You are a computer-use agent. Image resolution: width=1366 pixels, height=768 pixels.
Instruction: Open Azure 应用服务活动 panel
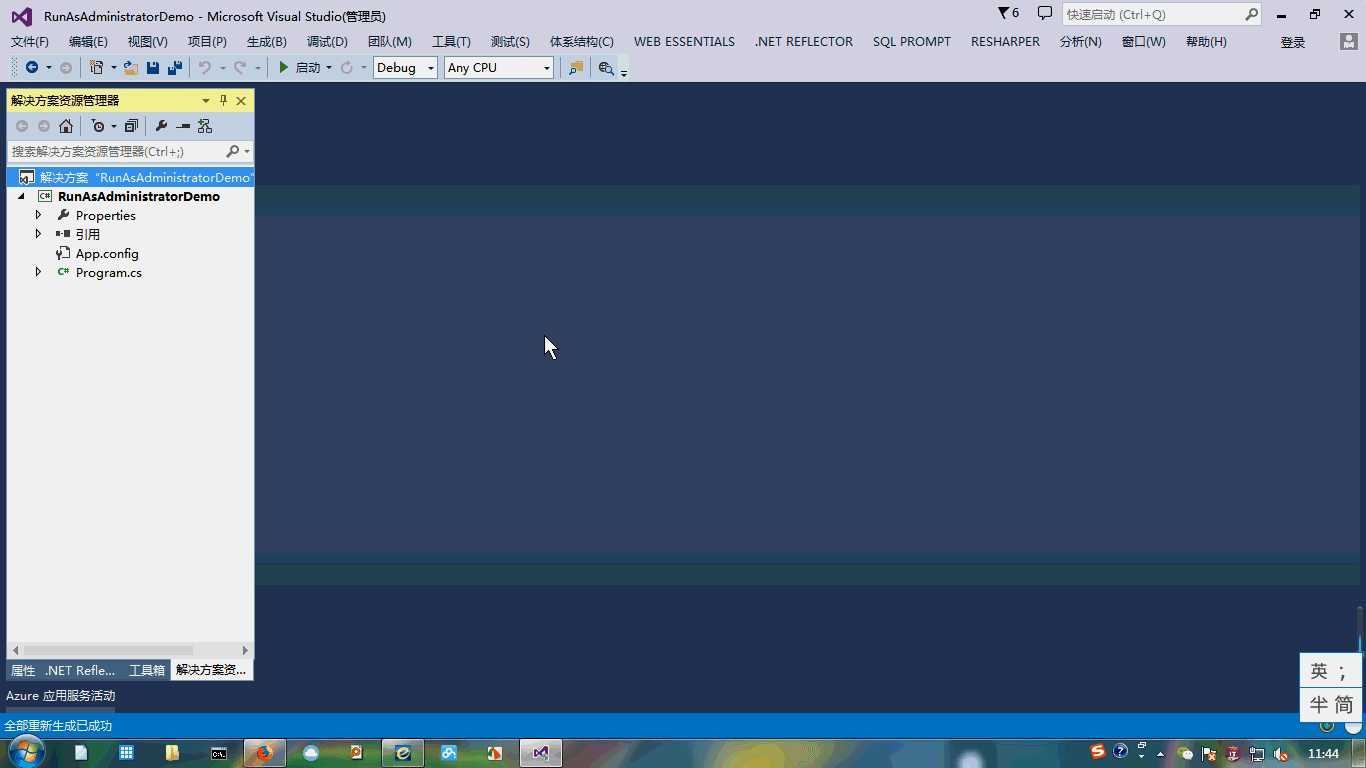point(61,696)
